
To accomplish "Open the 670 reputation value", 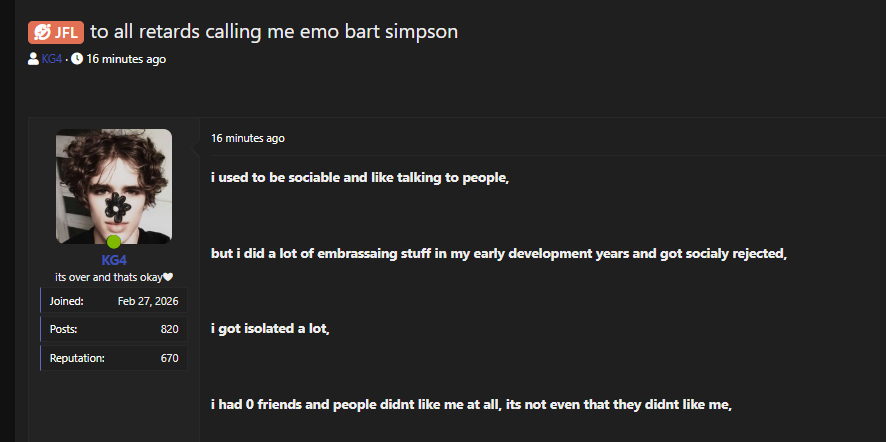I will pyautogui.click(x=169, y=357).
